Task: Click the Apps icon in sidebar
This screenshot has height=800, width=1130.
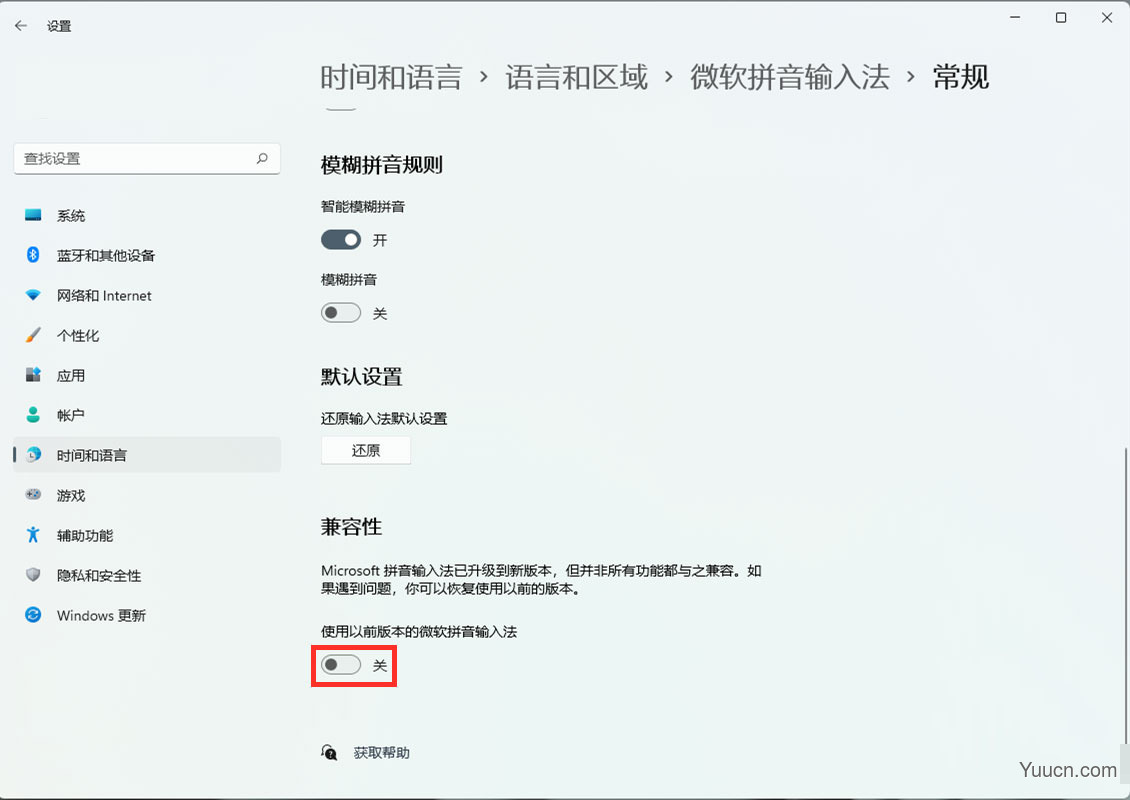Action: [33, 375]
